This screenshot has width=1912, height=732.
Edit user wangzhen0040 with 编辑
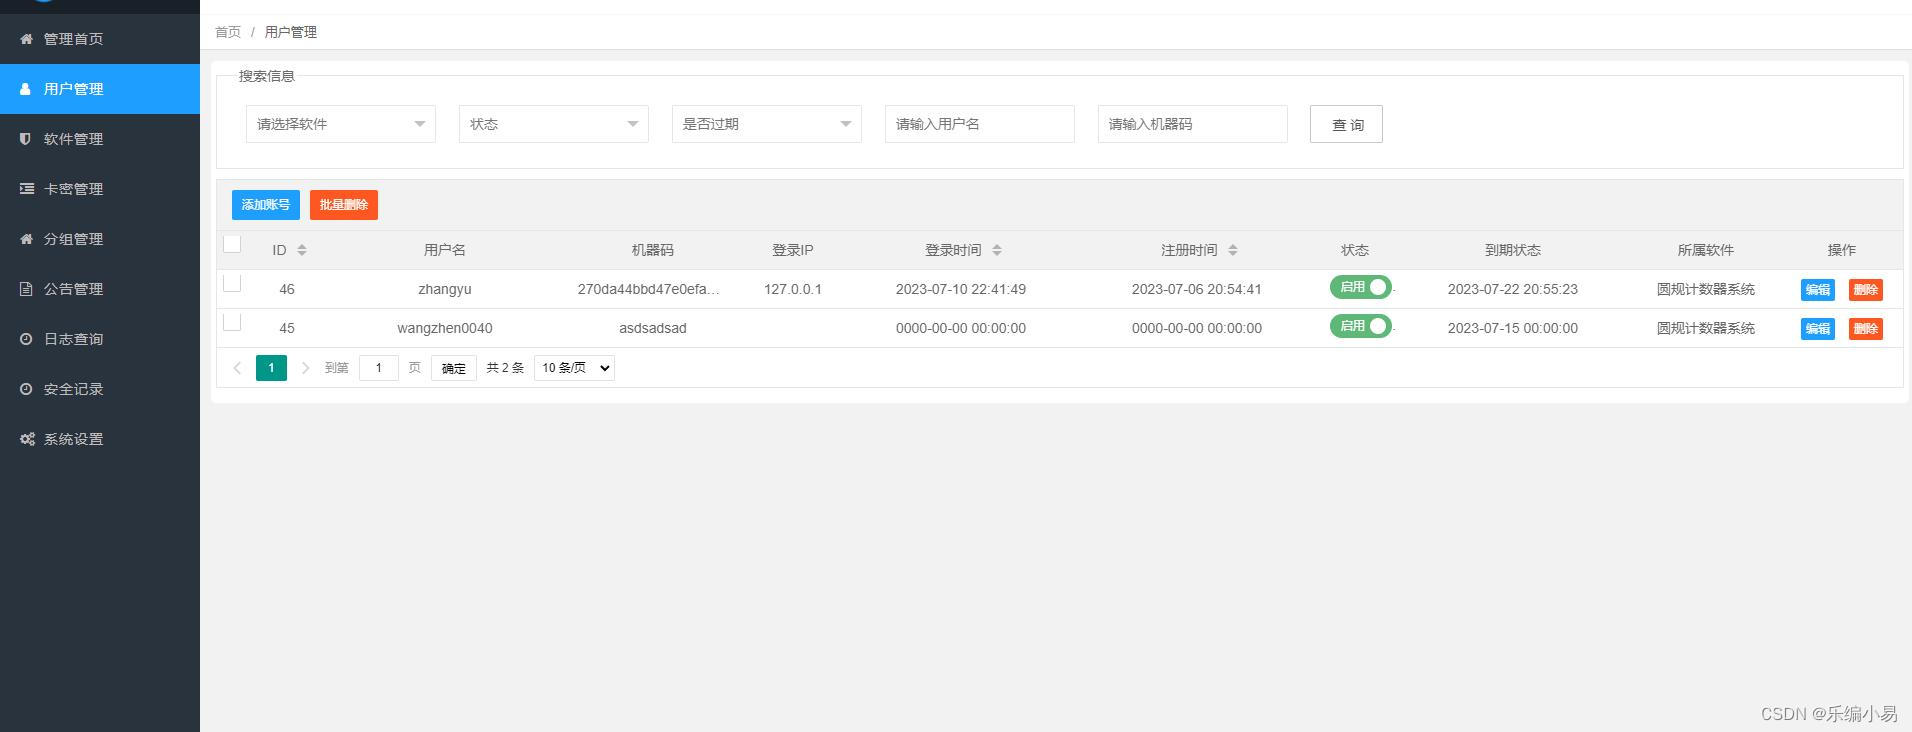coord(1818,329)
